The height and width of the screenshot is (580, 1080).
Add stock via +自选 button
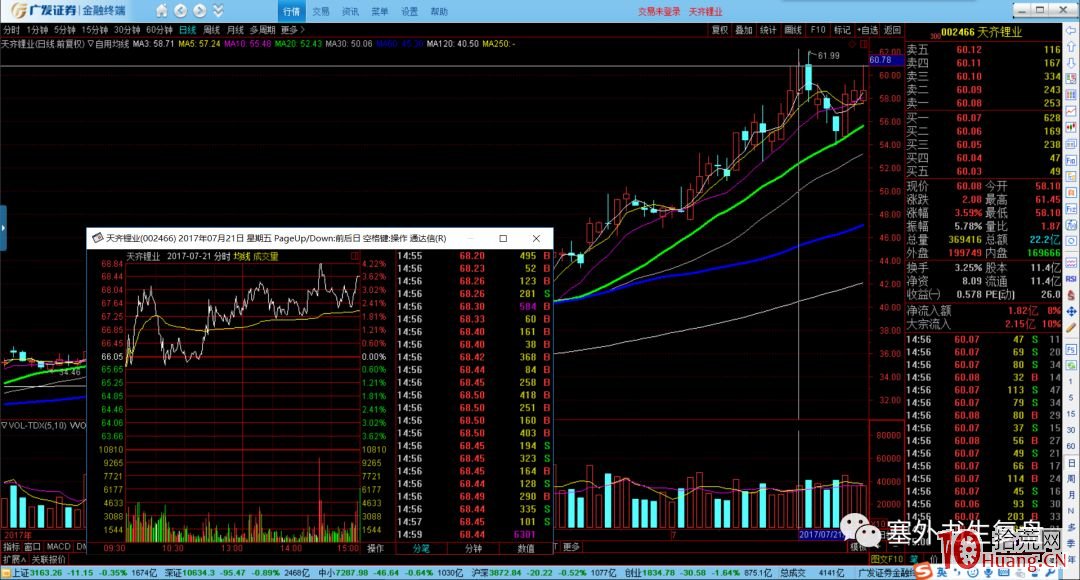(x=868, y=30)
